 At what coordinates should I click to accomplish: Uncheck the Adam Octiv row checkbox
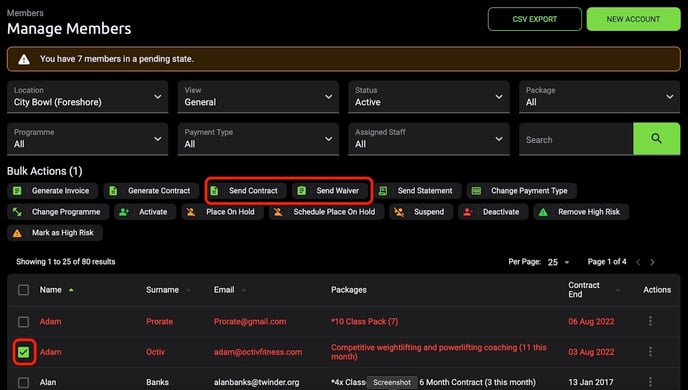tap(24, 352)
